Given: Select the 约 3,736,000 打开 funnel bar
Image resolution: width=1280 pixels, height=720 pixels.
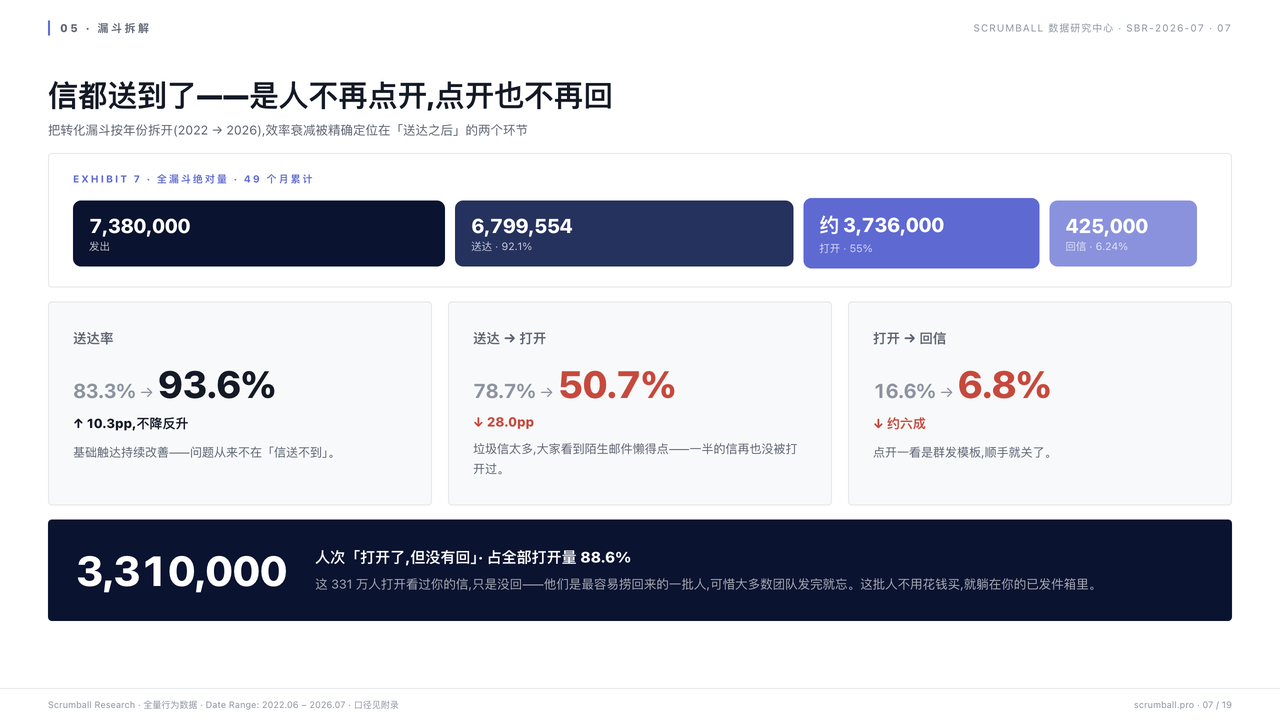Looking at the screenshot, I should coord(921,233).
